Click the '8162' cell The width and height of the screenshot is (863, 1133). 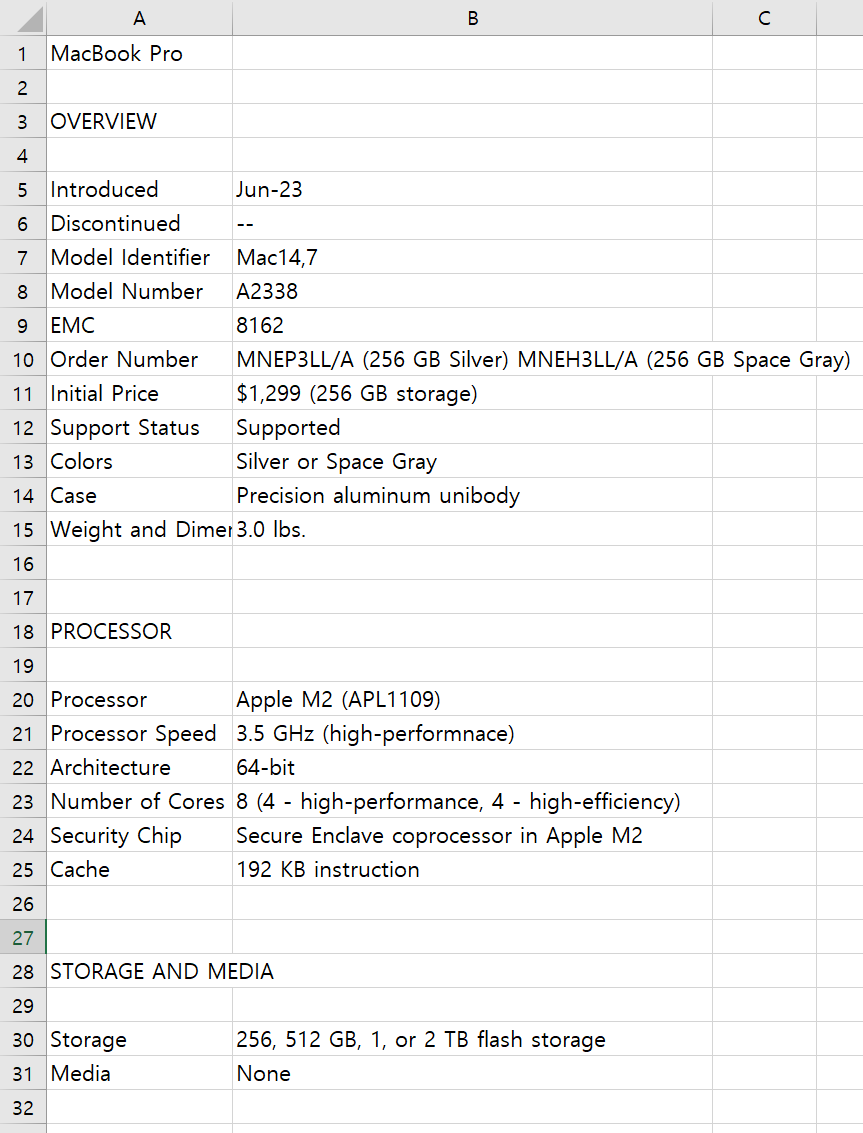click(x=472, y=325)
